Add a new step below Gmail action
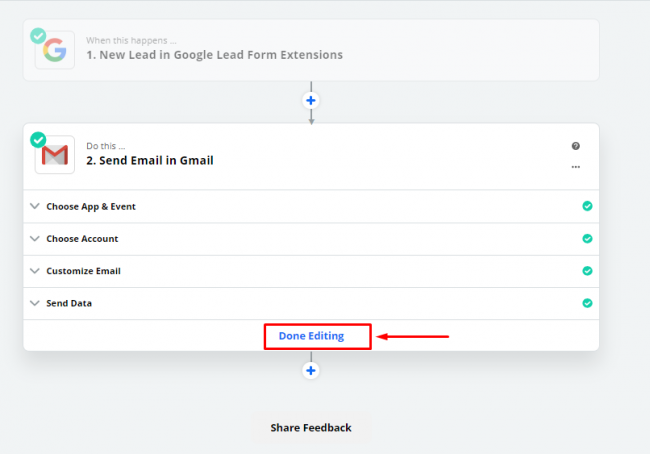Image resolution: width=650 pixels, height=454 pixels. 311,370
